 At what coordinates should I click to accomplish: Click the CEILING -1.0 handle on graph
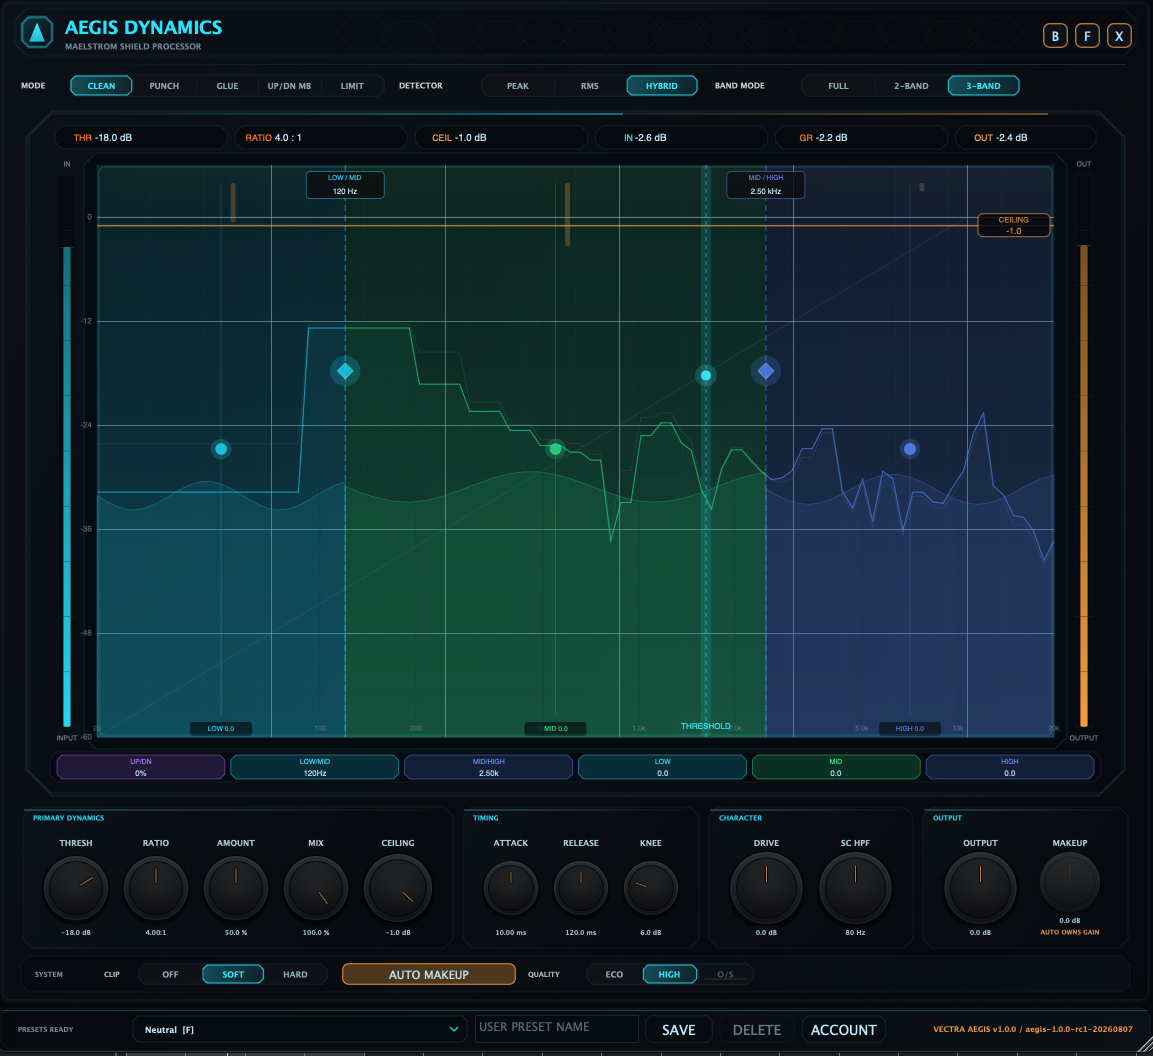(1013, 225)
